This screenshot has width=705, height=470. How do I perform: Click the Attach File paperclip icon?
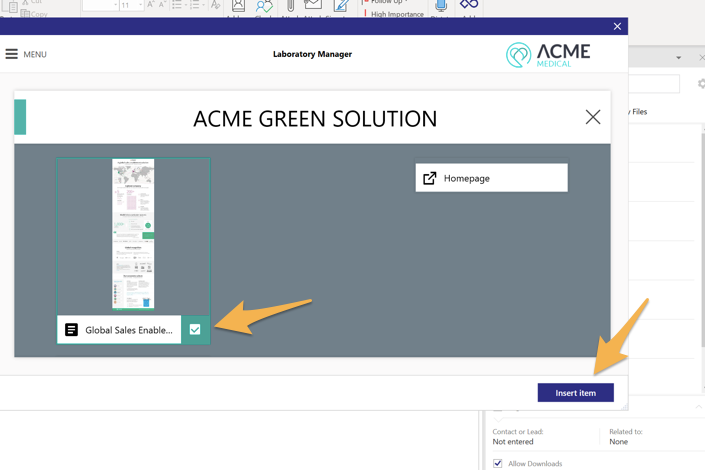tap(290, 5)
